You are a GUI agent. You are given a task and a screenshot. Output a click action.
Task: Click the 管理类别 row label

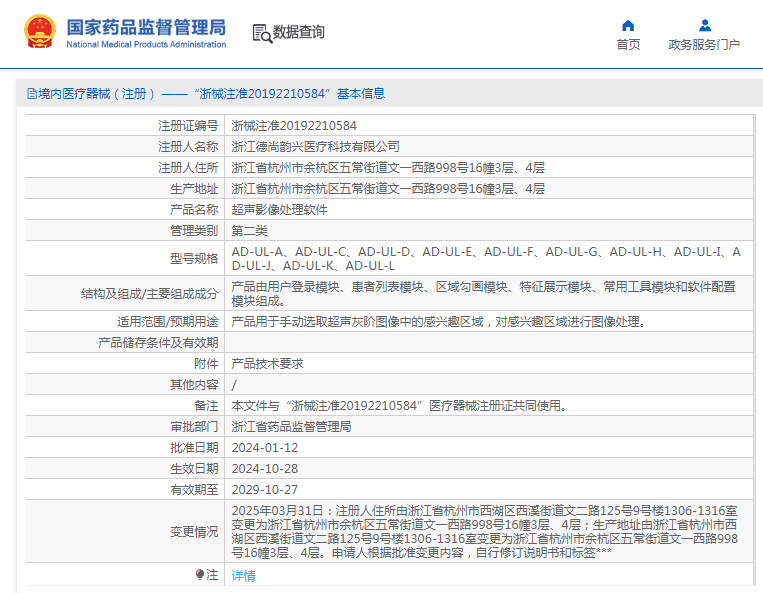click(194, 231)
